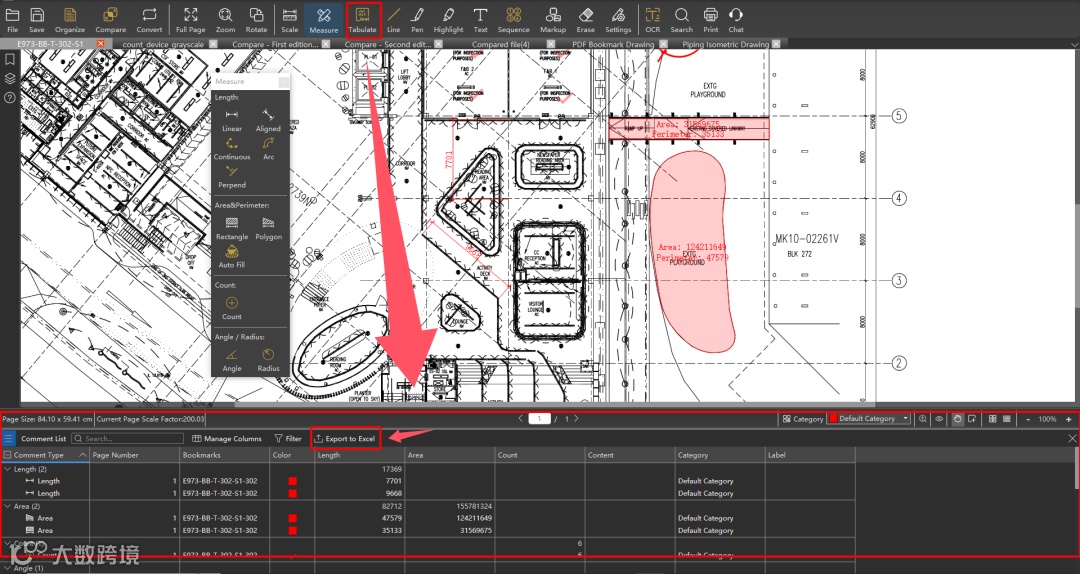Click the Manage Columns button
Screen dimensions: 1080x574
point(227,438)
